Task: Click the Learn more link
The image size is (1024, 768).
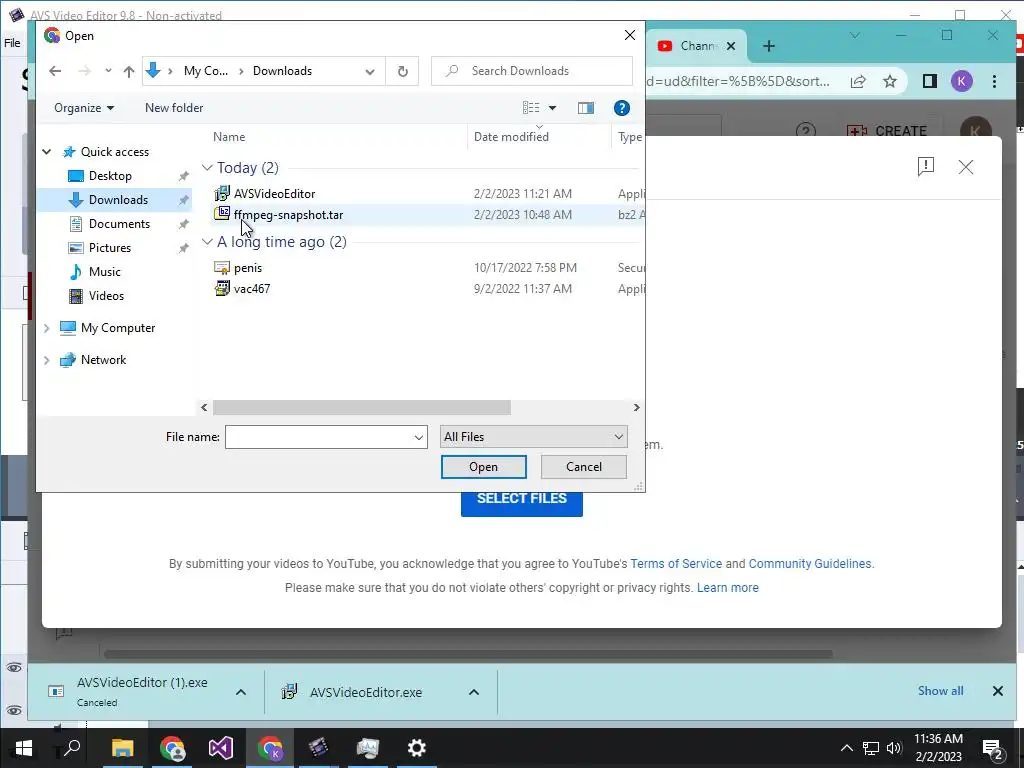Action: coord(728,588)
